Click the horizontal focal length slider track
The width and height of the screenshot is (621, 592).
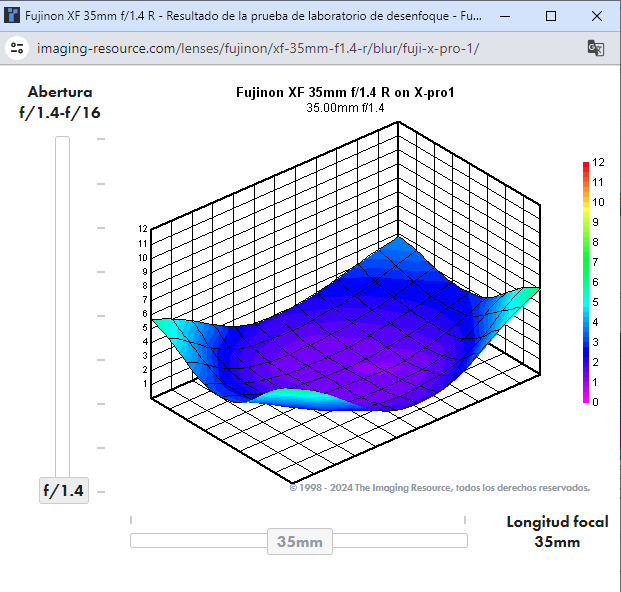click(299, 541)
